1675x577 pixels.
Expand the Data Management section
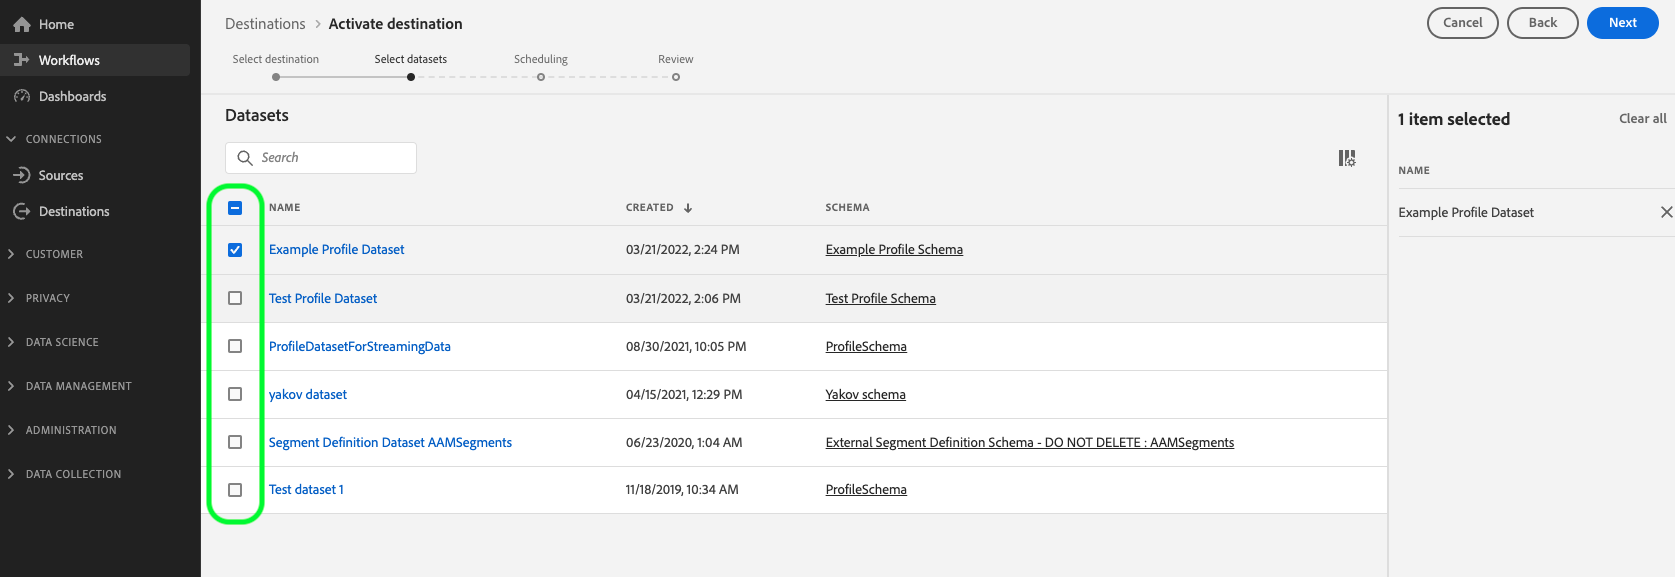point(12,386)
